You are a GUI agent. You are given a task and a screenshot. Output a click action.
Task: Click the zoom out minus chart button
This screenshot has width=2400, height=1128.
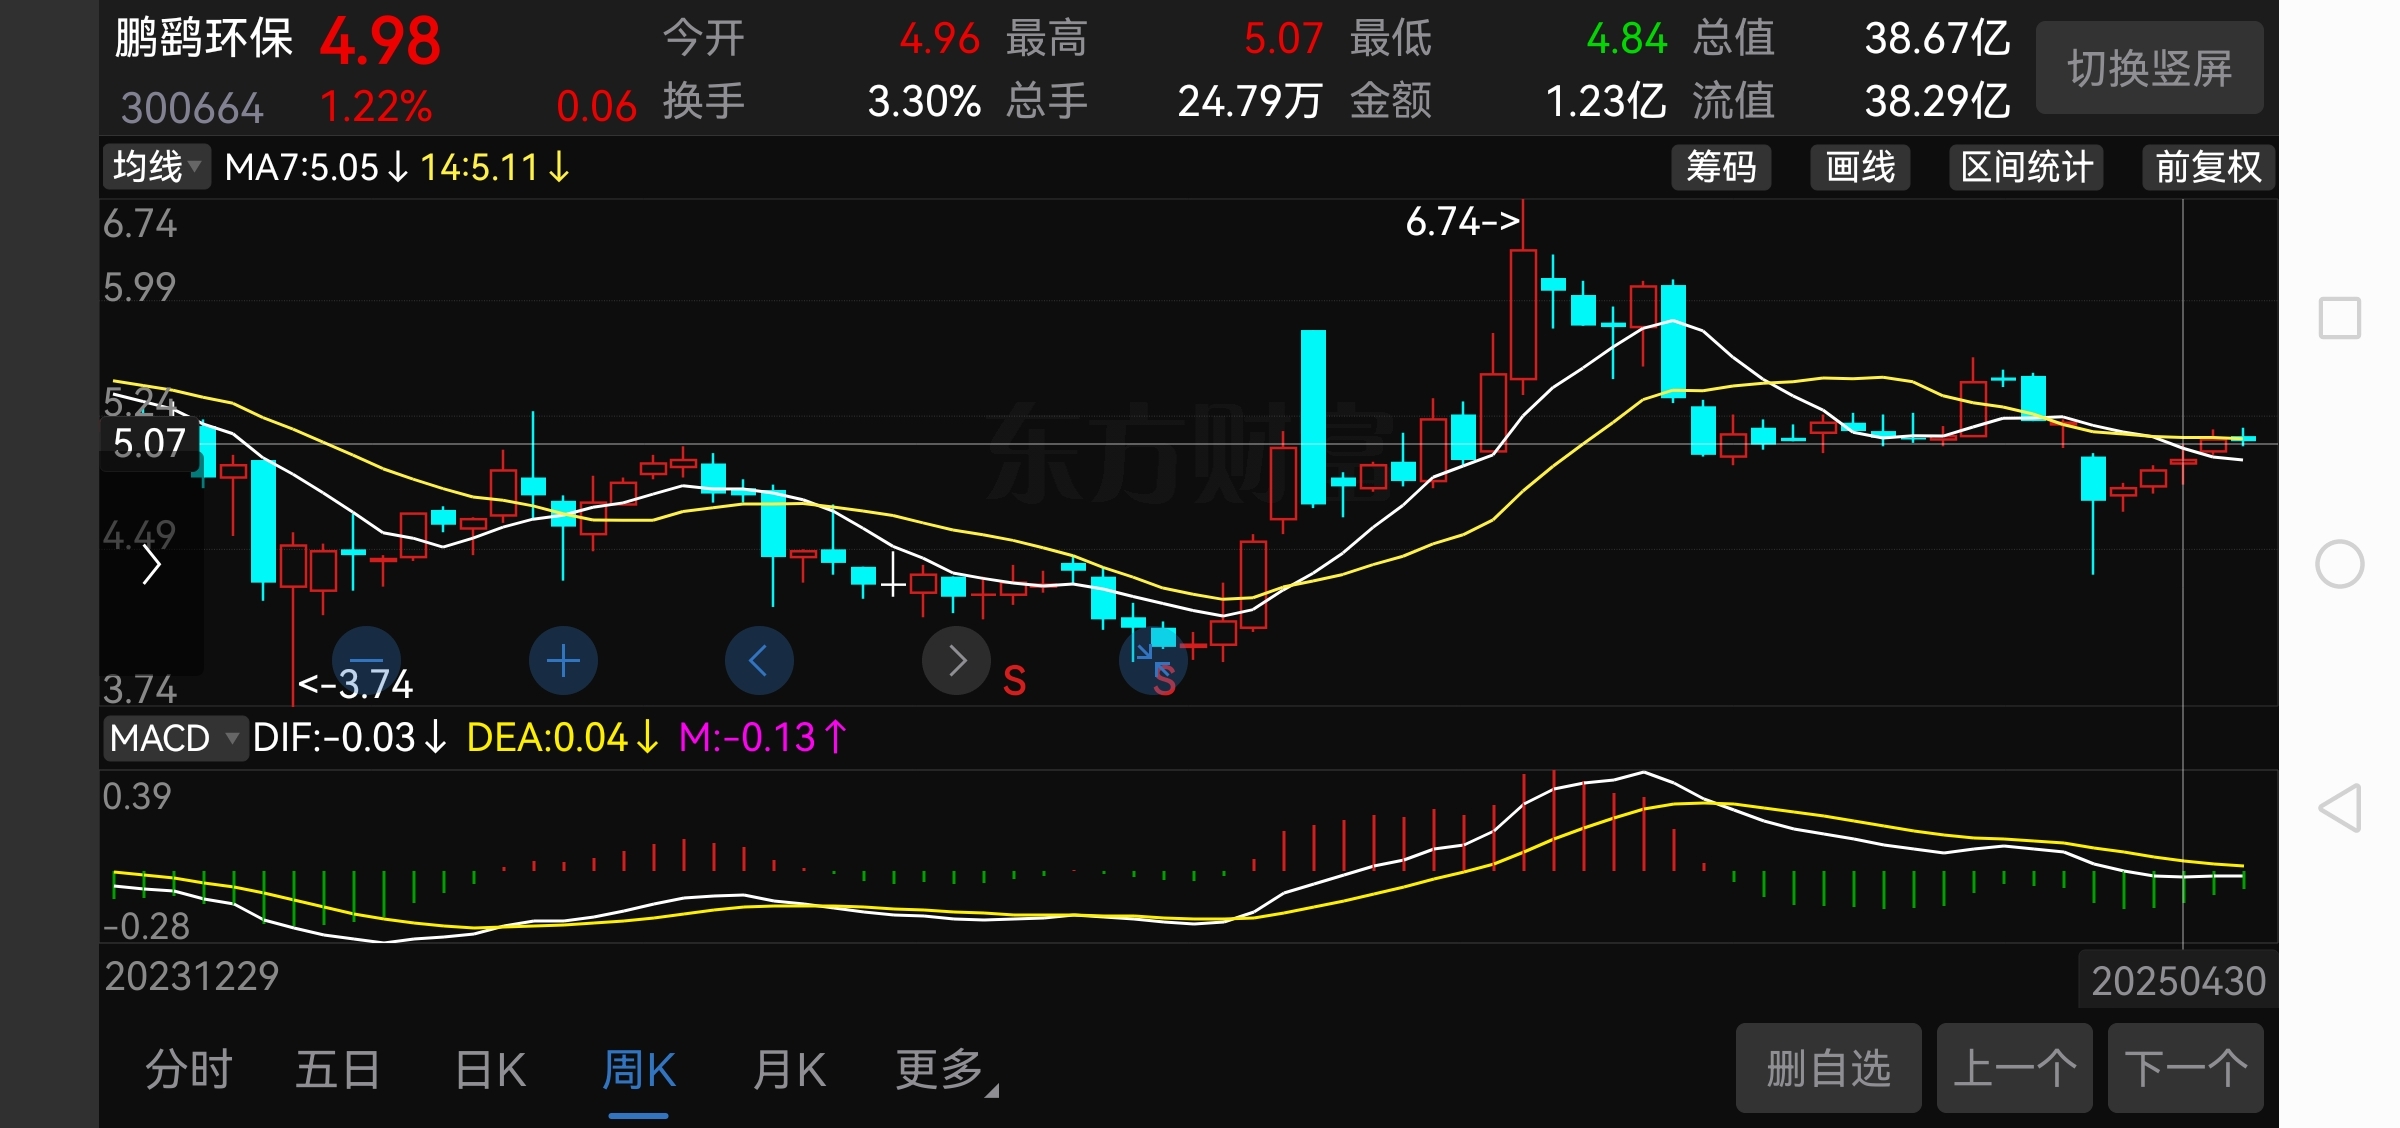pyautogui.click(x=366, y=660)
